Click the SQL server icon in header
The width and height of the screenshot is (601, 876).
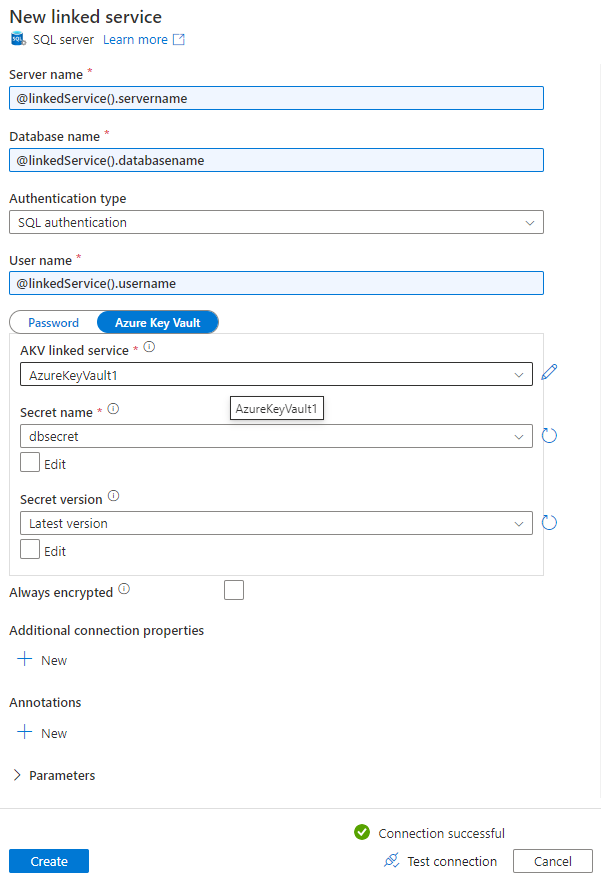click(x=17, y=39)
